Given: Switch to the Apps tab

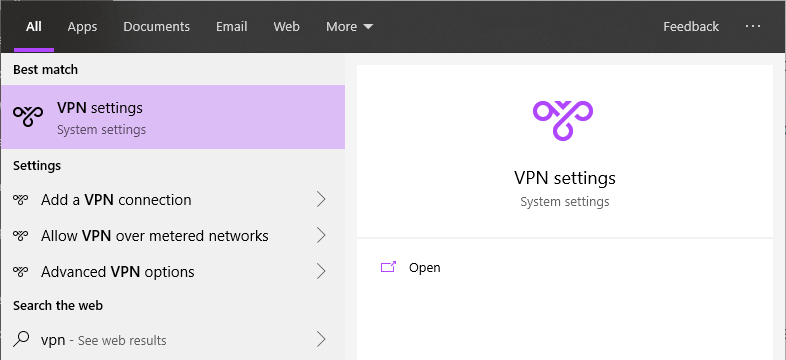Looking at the screenshot, I should pyautogui.click(x=82, y=27).
